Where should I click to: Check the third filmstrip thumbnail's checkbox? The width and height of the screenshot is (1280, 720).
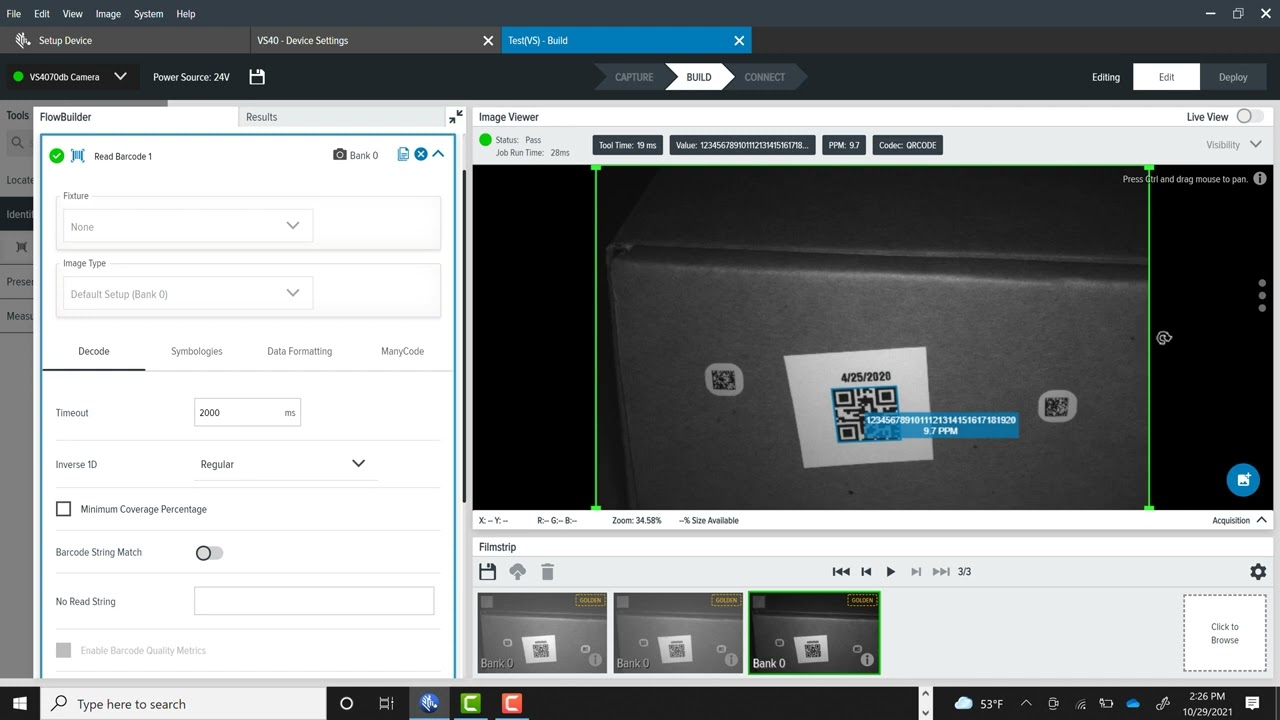[x=759, y=602]
